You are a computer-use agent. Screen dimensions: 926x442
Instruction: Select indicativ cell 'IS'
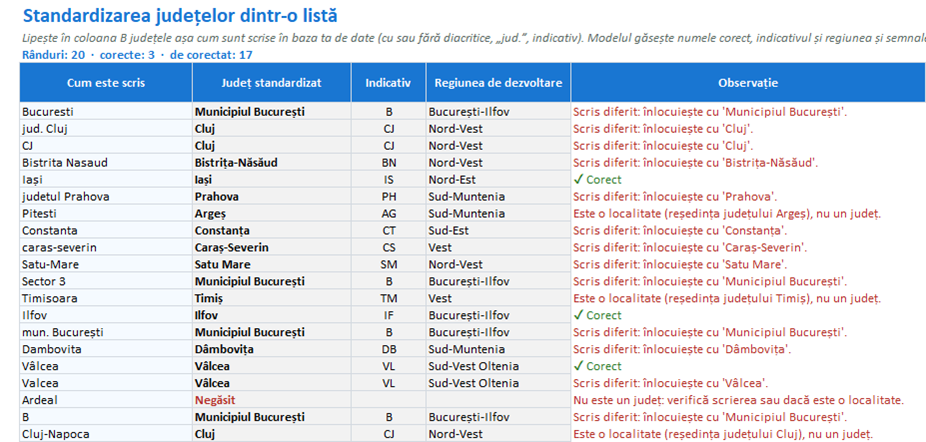tap(388, 179)
